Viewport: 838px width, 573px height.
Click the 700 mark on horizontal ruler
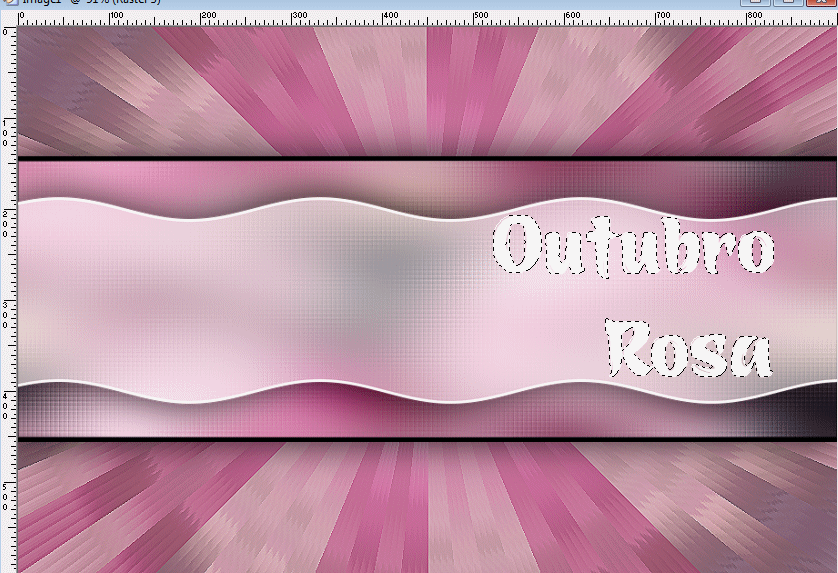tap(663, 15)
